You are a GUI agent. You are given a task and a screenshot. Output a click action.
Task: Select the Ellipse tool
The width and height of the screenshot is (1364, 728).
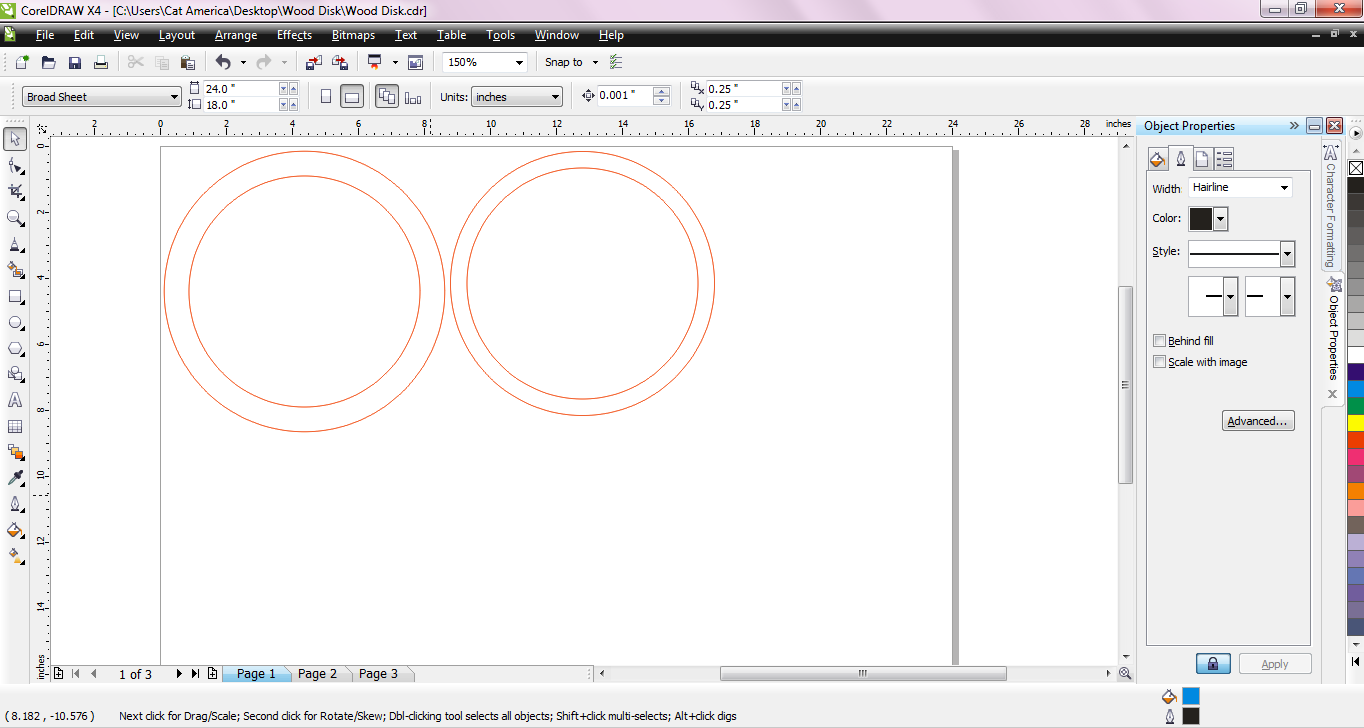[14, 322]
